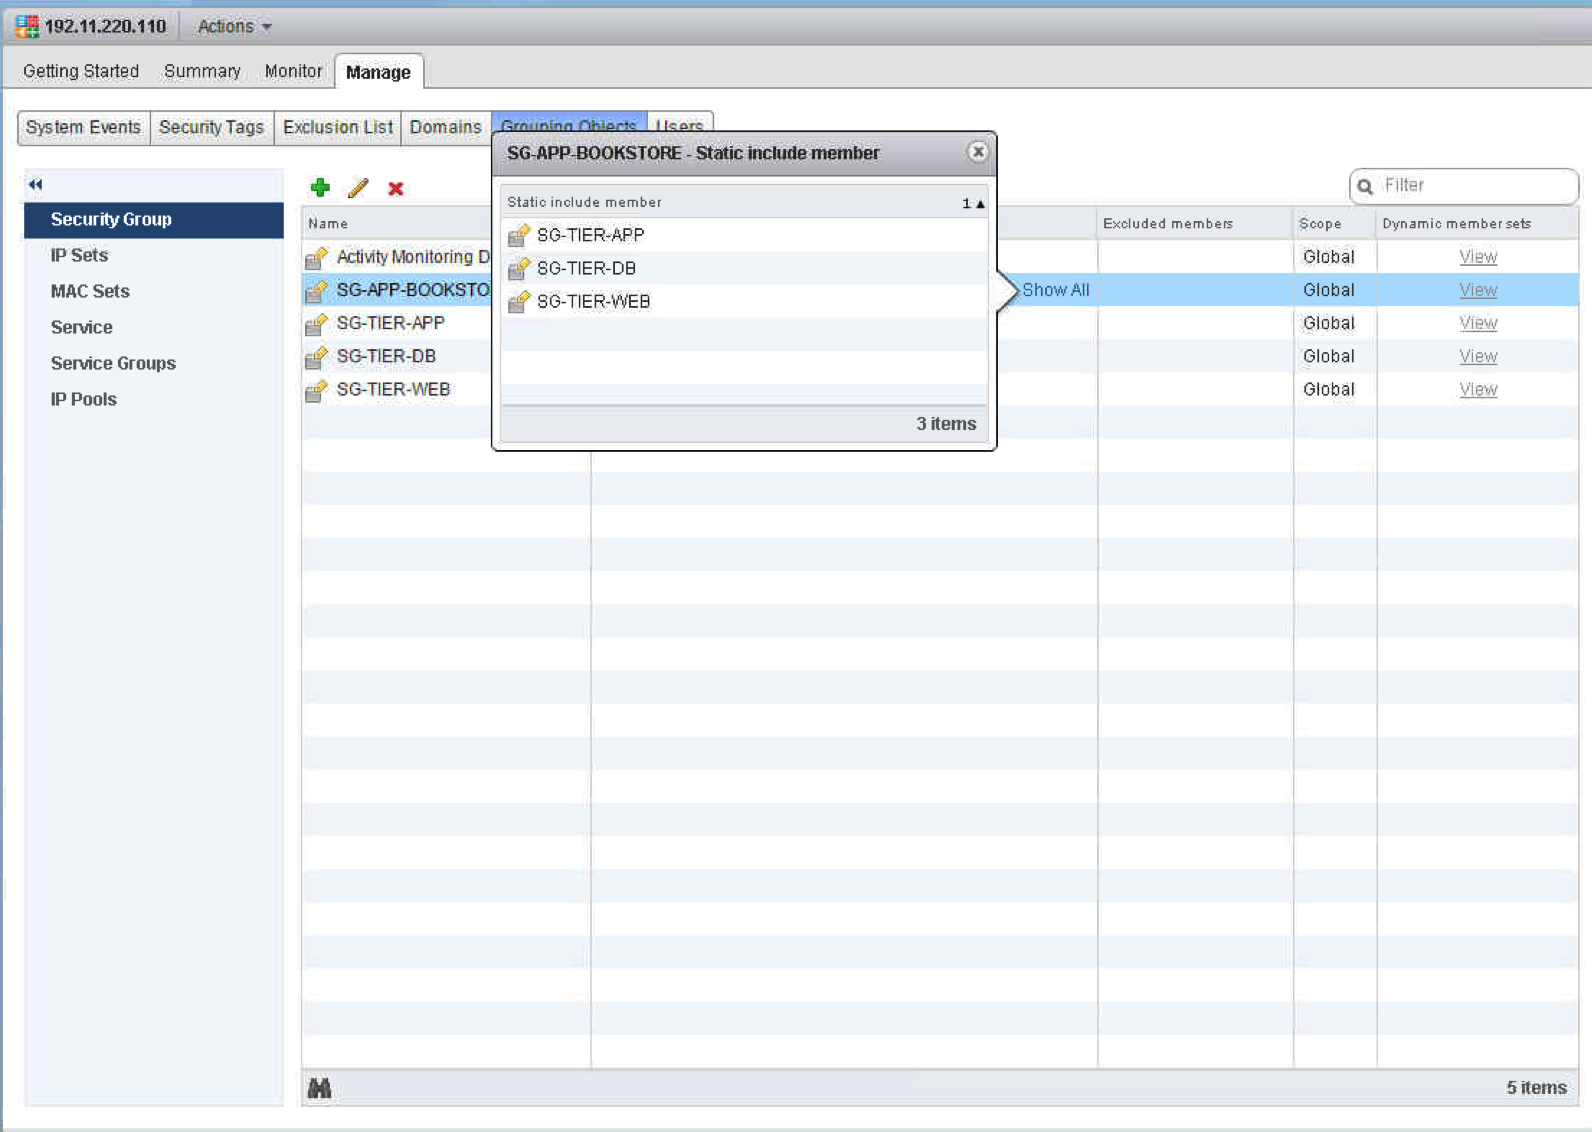This screenshot has height=1132, width=1592.
Task: Collapse the left navigation pane arrows
Action: pos(36,184)
